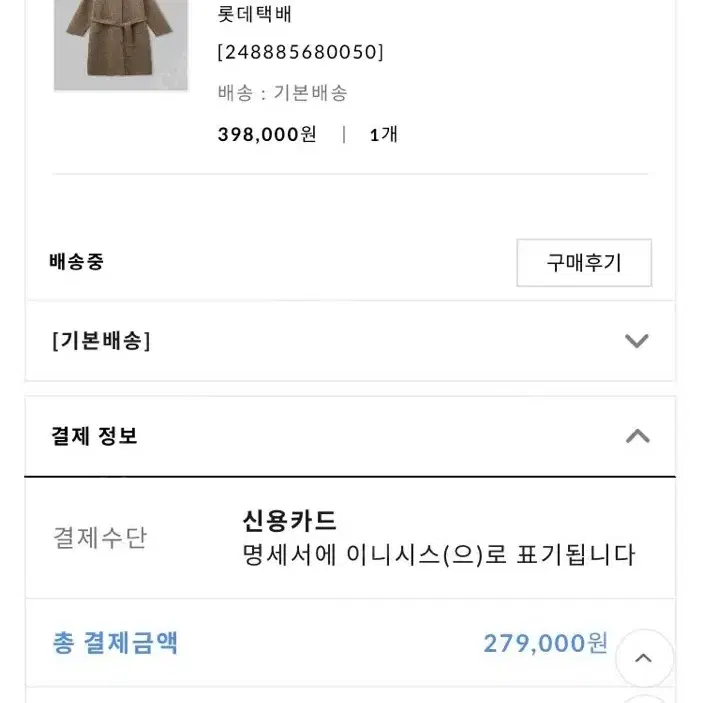Select the [기본배송] row label
The height and width of the screenshot is (703, 703).
point(101,341)
